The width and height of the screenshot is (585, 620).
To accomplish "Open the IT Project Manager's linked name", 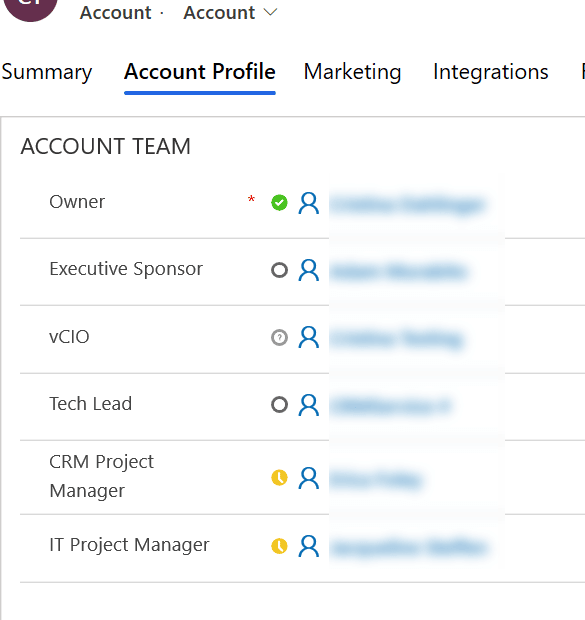I will 408,548.
